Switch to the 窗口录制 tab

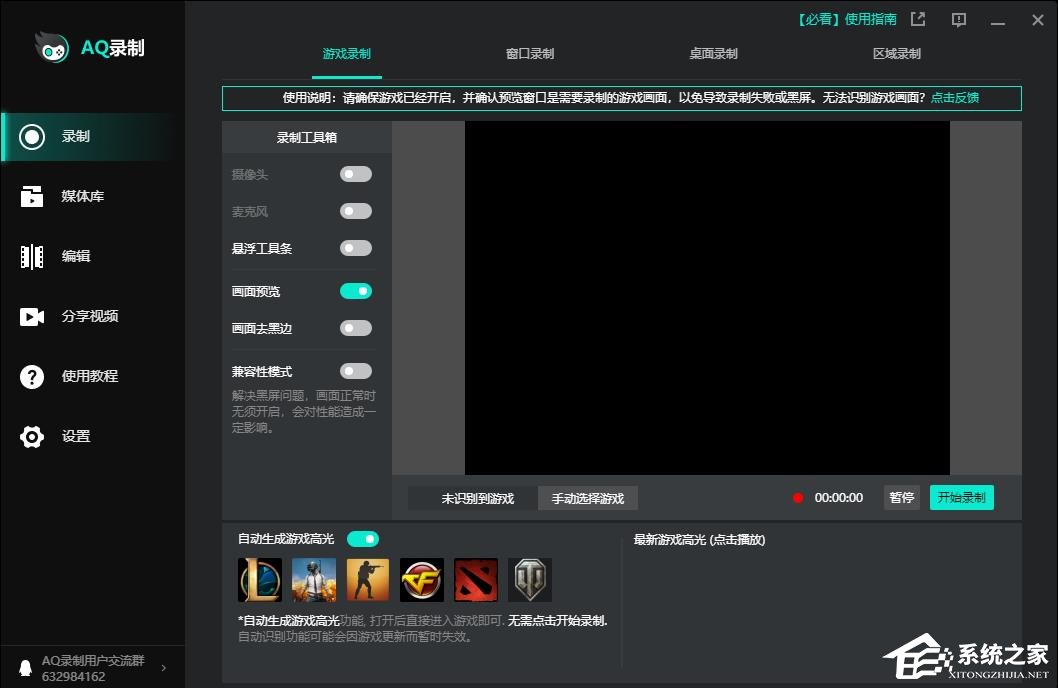coord(529,53)
